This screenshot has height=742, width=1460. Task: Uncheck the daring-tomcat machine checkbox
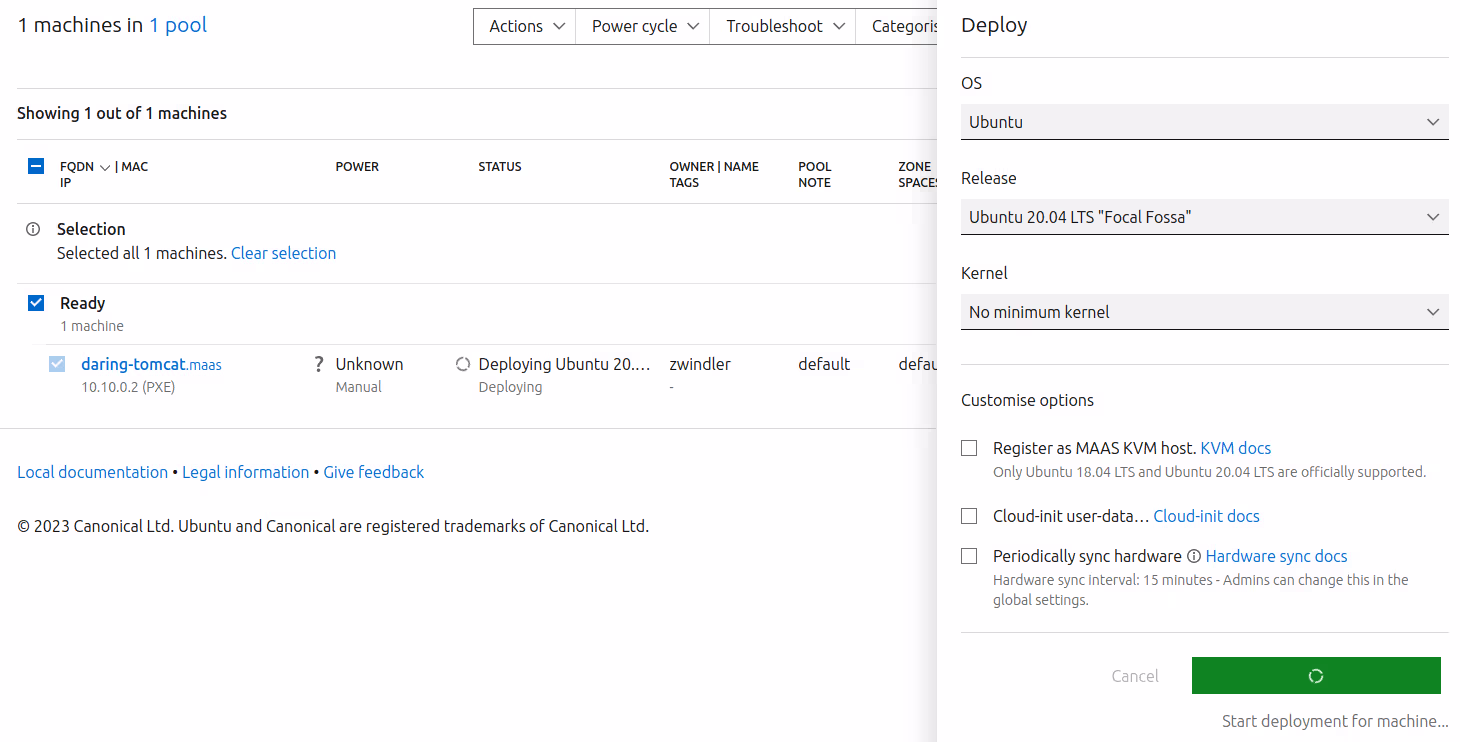(x=57, y=365)
